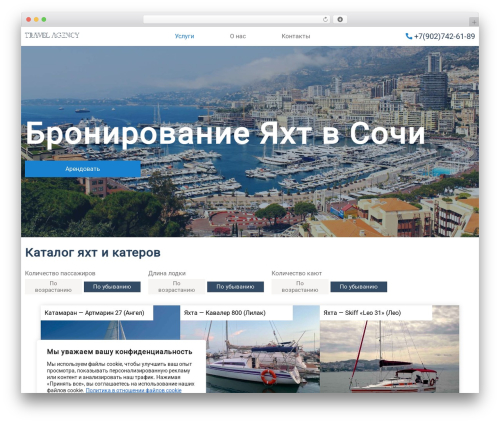Viewport: 500px width, 423px height.
Task: Open the Политика в отношении файлов cookie link
Action: point(134,390)
